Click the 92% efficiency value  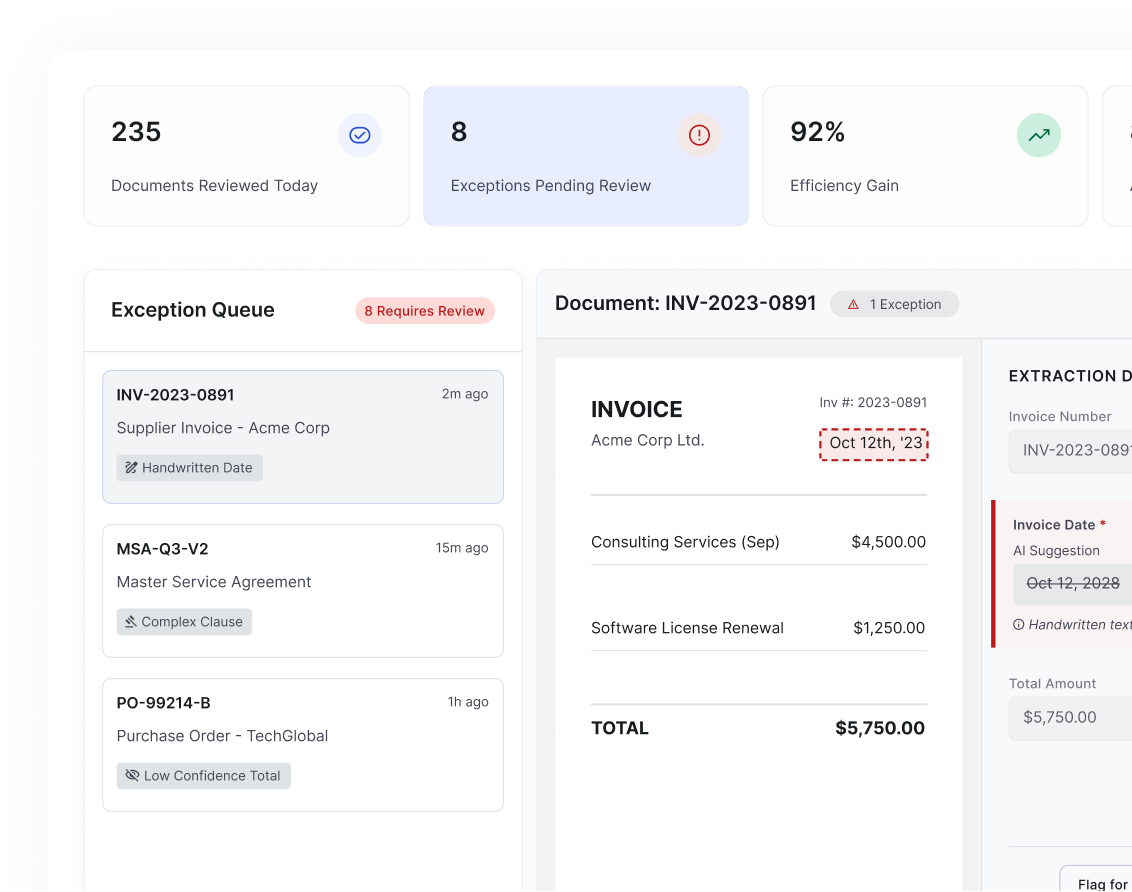817,132
